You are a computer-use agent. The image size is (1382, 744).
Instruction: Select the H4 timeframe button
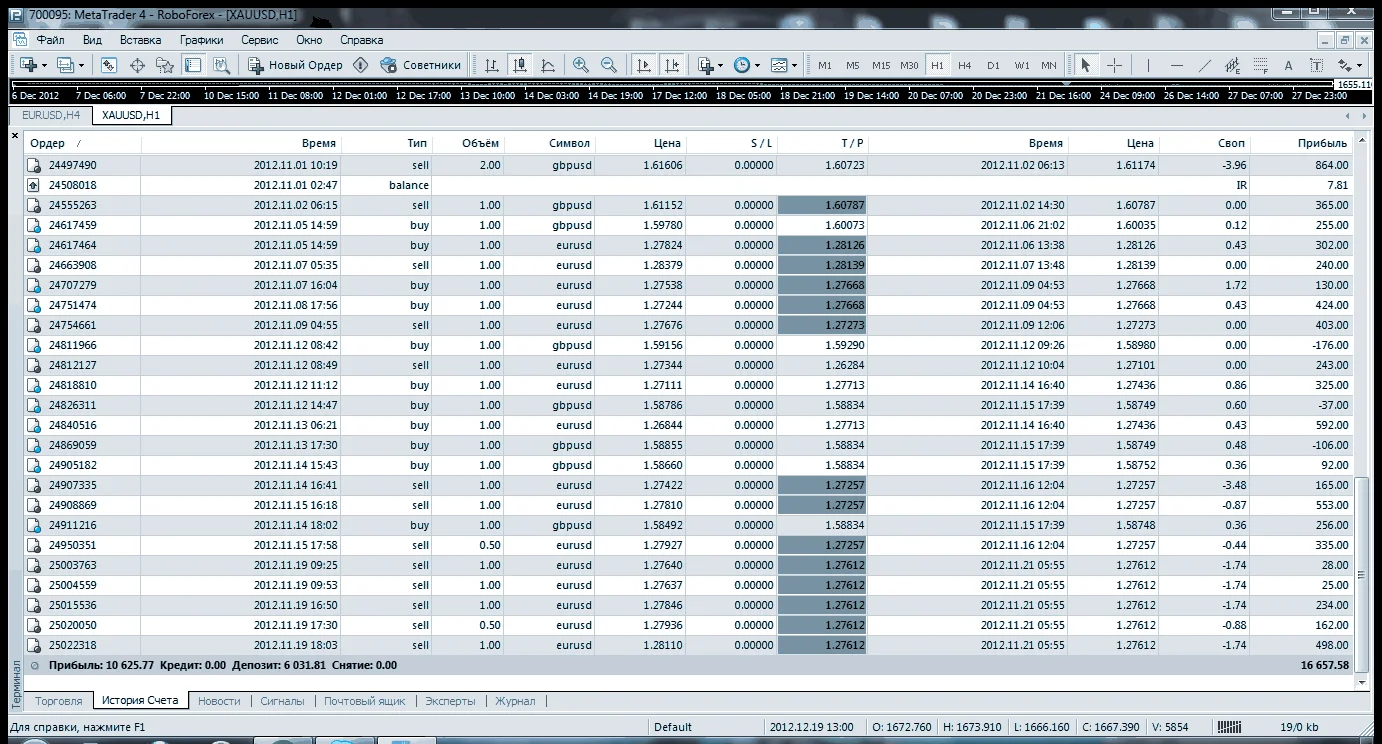click(x=964, y=65)
